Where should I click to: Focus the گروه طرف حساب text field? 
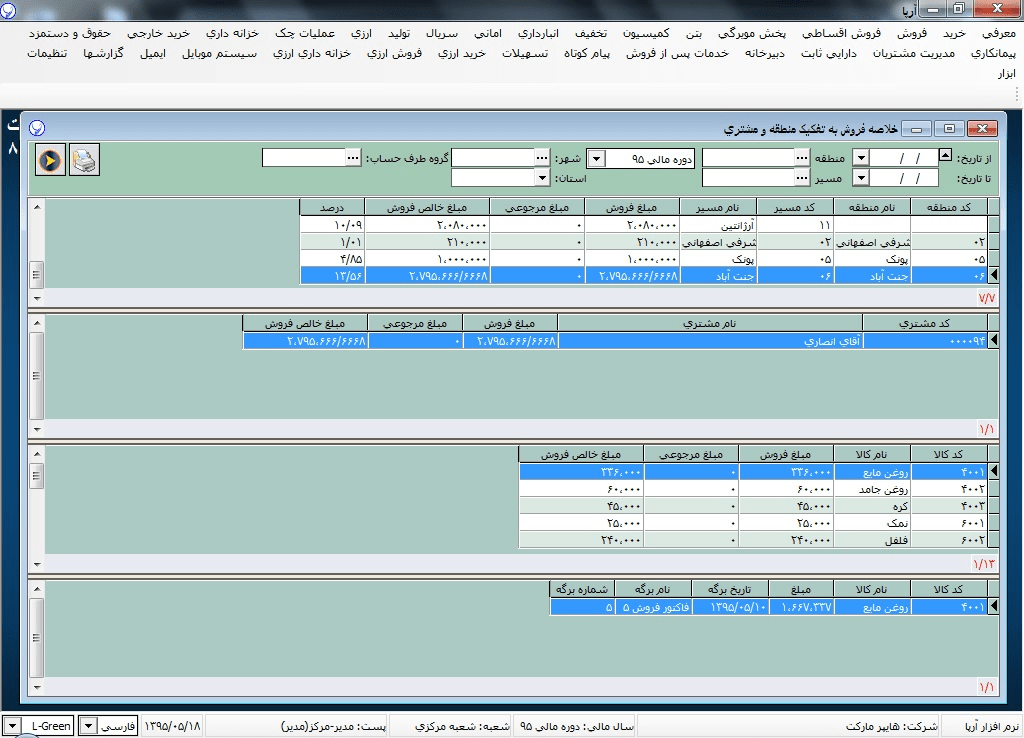(304, 158)
